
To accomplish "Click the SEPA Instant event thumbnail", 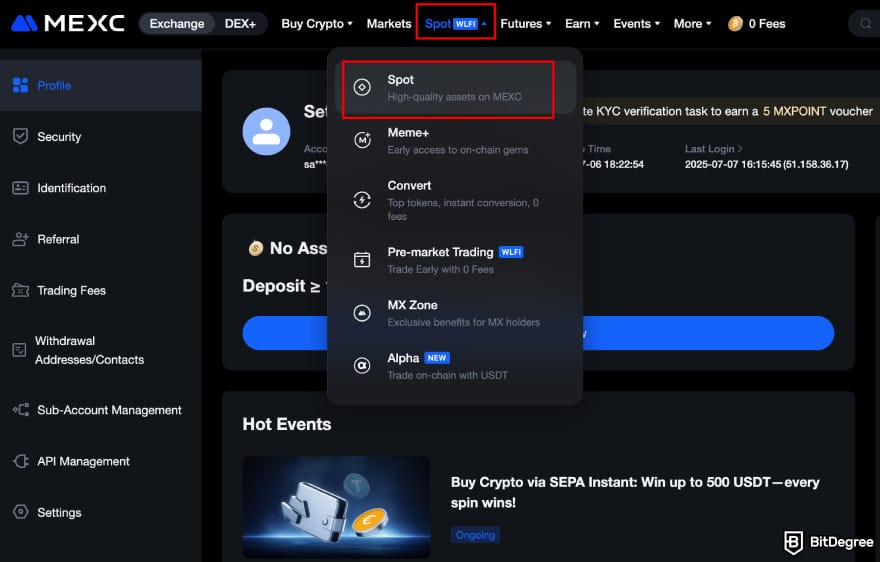I will [x=336, y=506].
